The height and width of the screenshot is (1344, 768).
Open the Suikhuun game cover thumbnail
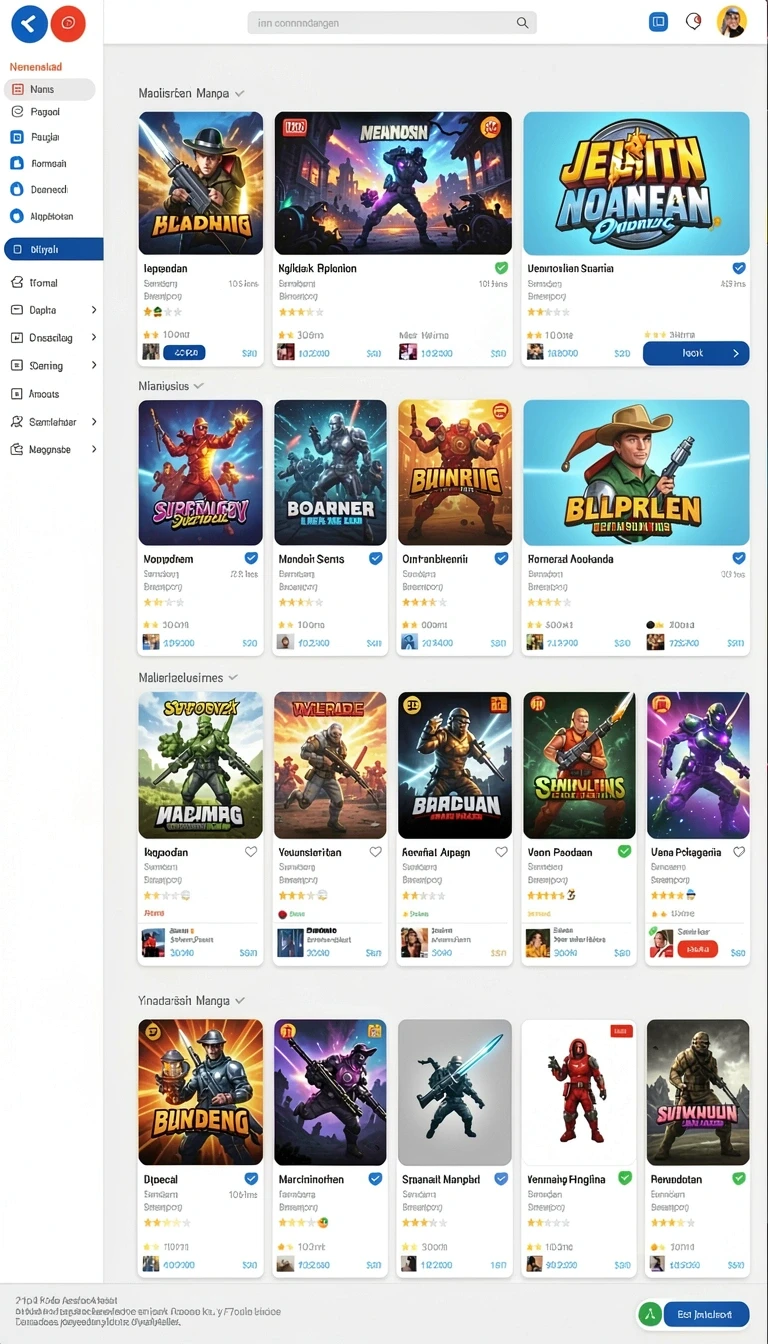(x=698, y=1092)
